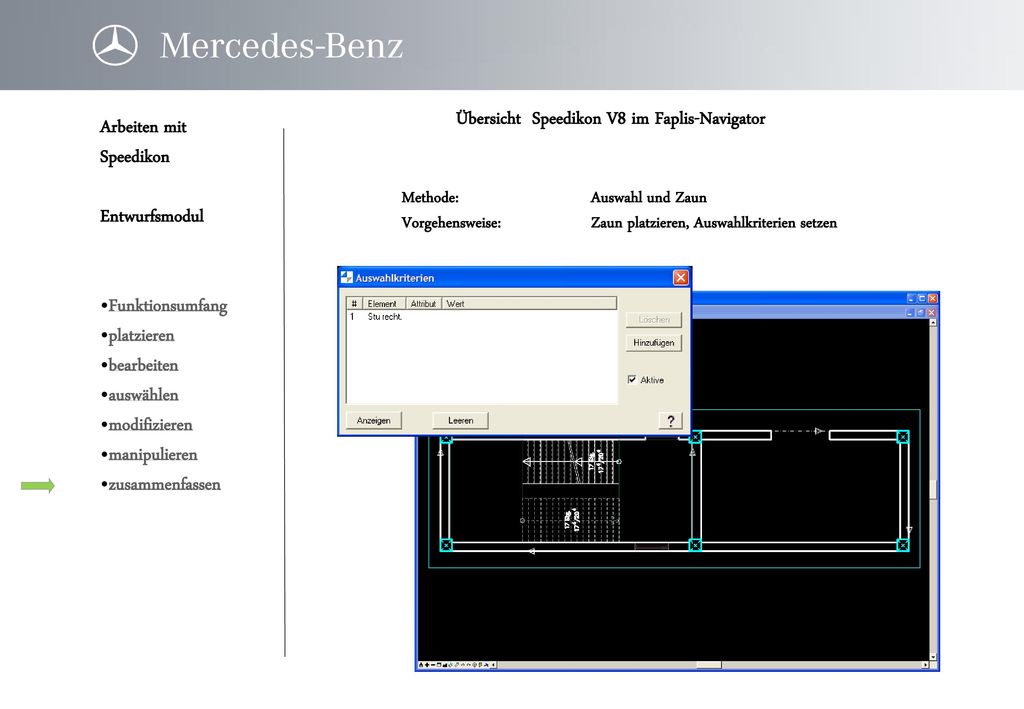
Task: Click the CAD view vertical scrollbar up arrow
Action: pyautogui.click(x=933, y=322)
